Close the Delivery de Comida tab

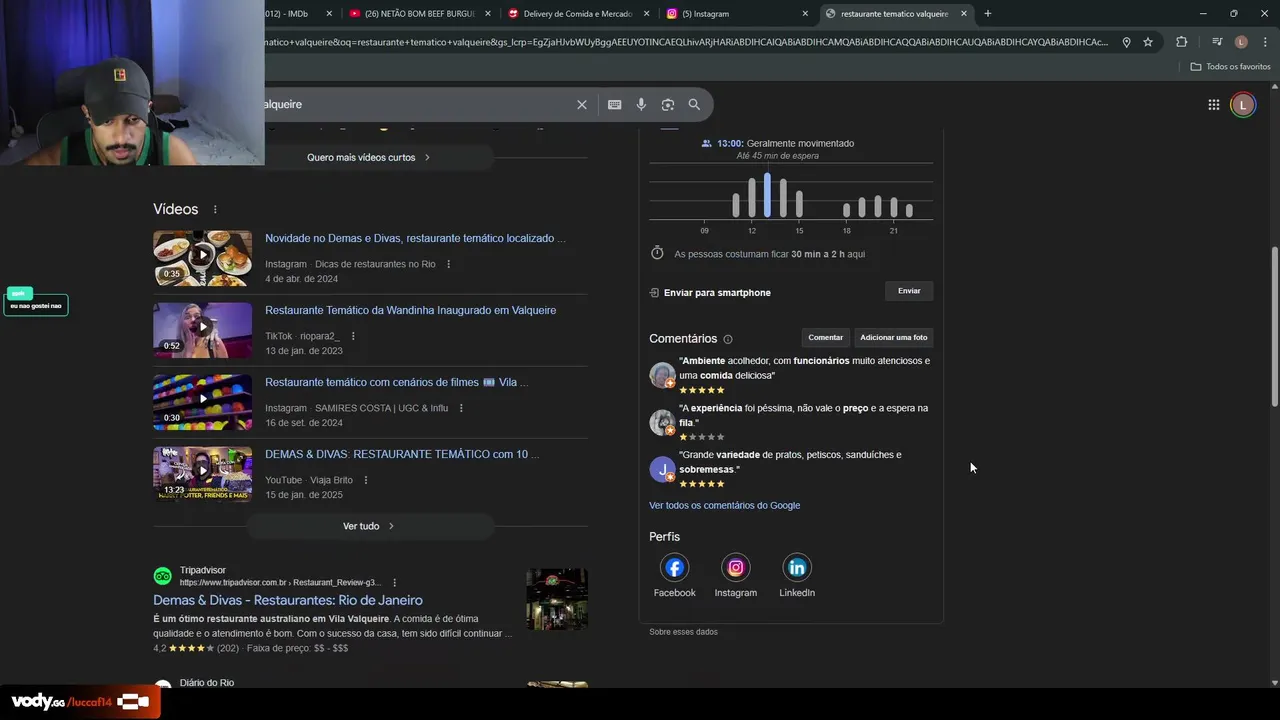tap(646, 13)
